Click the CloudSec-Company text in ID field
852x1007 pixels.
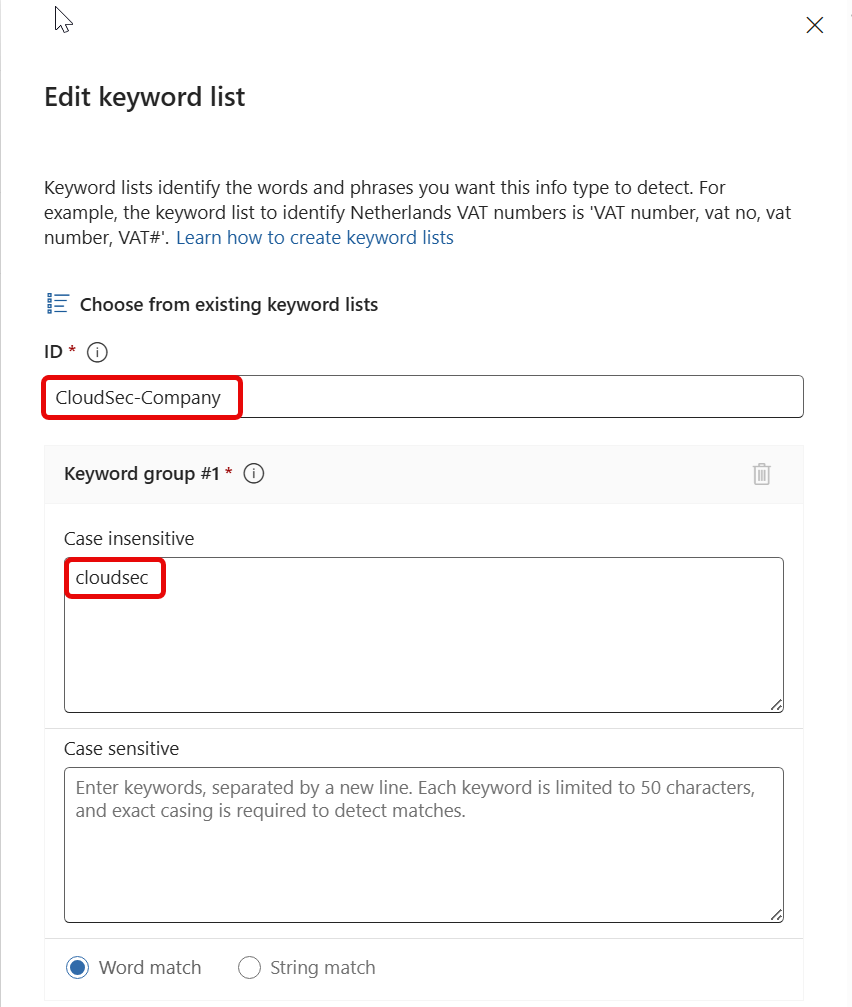(138, 397)
